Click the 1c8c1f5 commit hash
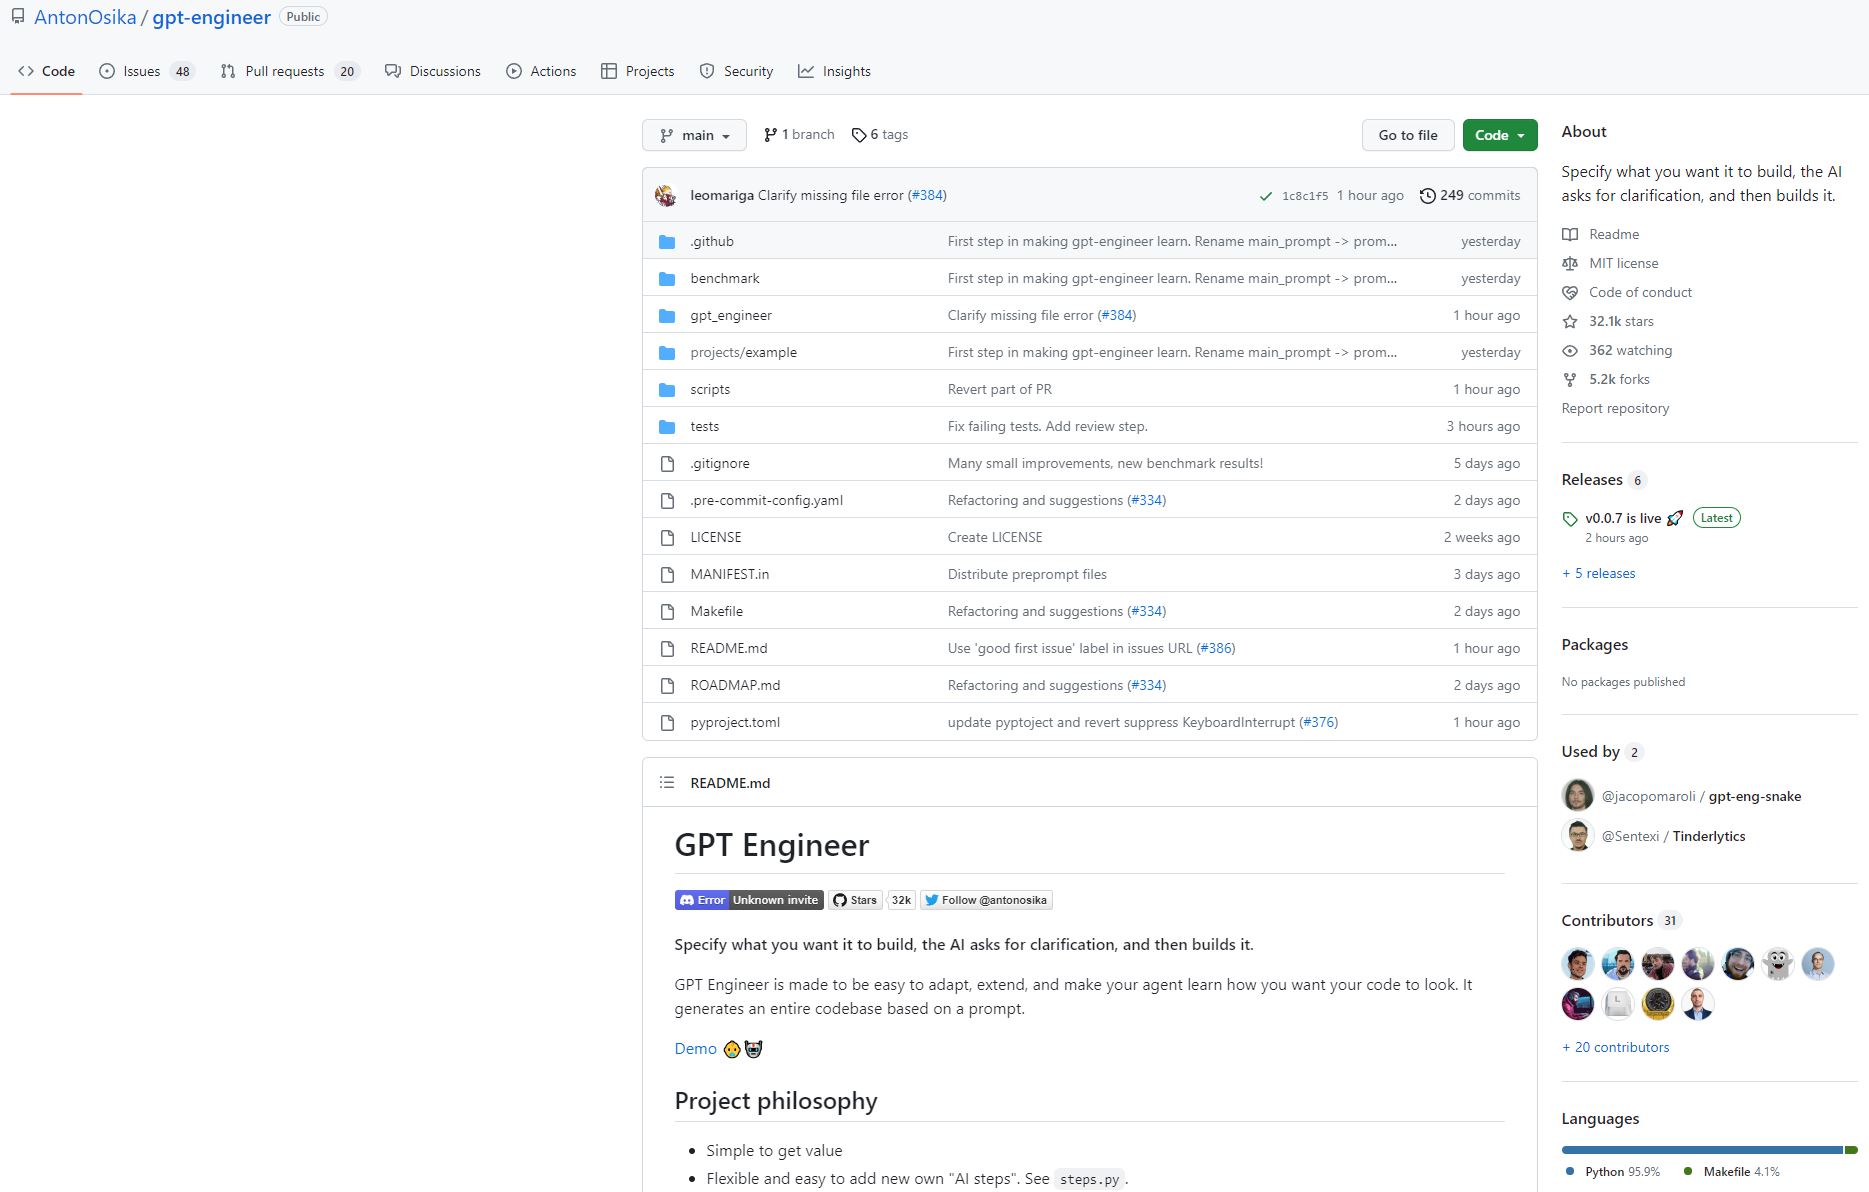Image resolution: width=1869 pixels, height=1192 pixels. (1305, 196)
